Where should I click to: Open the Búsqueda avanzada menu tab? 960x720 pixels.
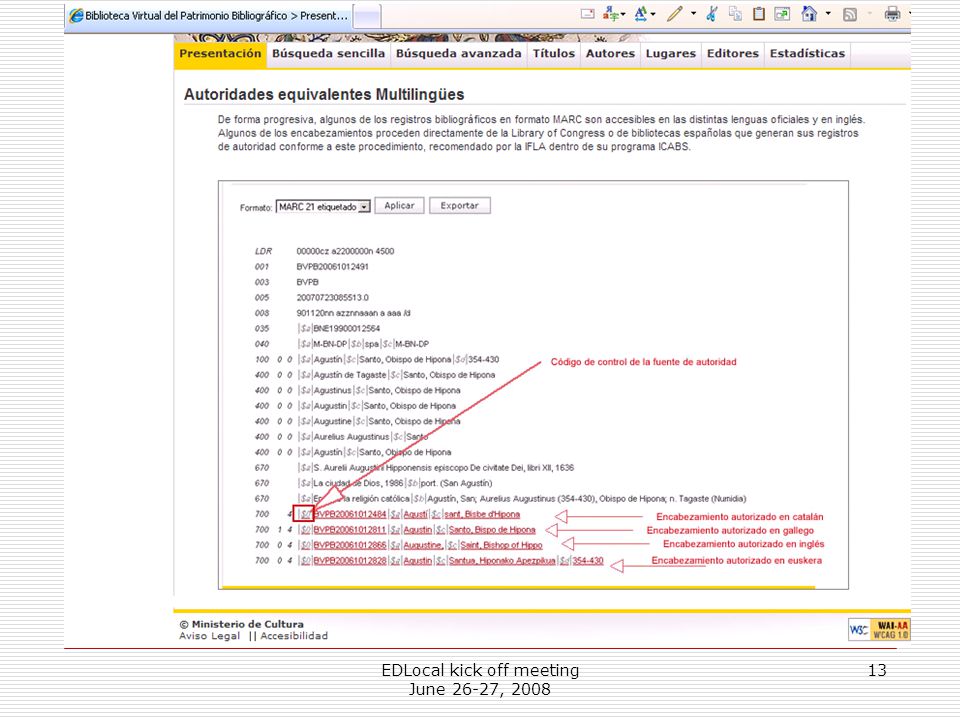tap(459, 54)
